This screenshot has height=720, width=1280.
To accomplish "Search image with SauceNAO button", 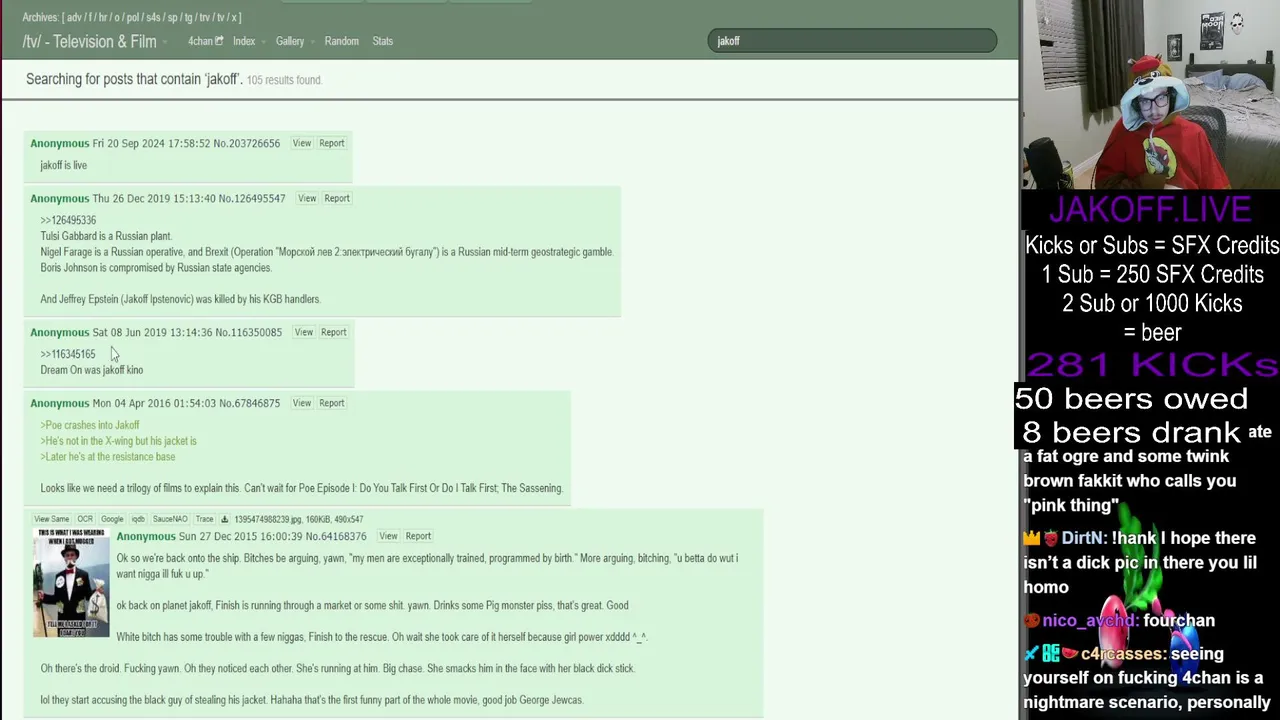I will pos(170,519).
